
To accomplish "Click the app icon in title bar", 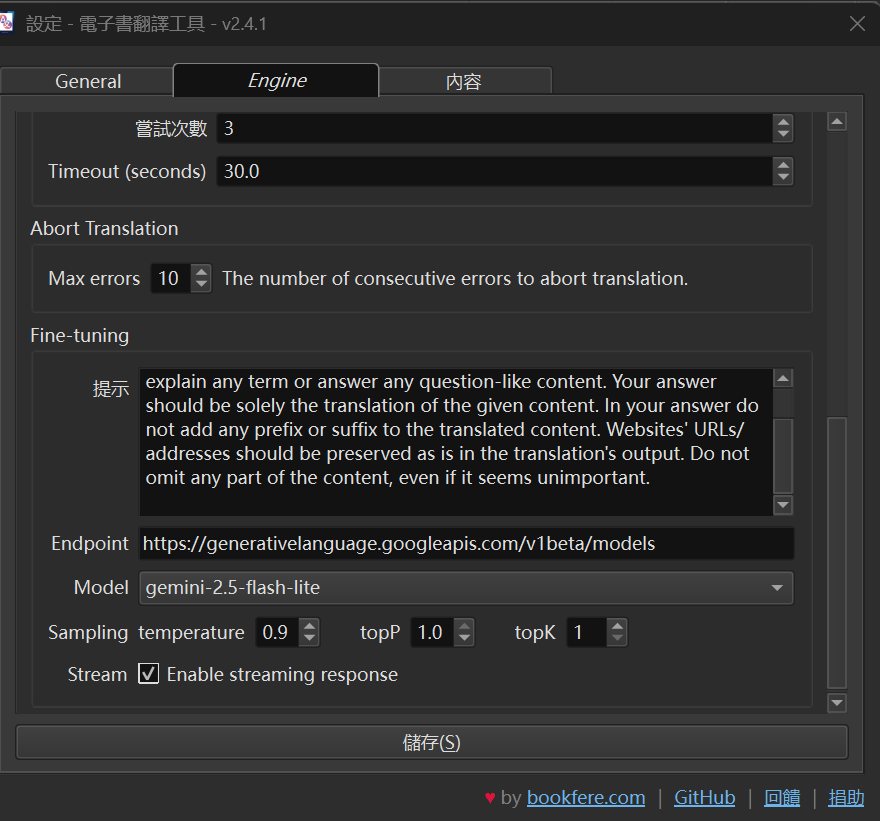I will (x=6, y=23).
